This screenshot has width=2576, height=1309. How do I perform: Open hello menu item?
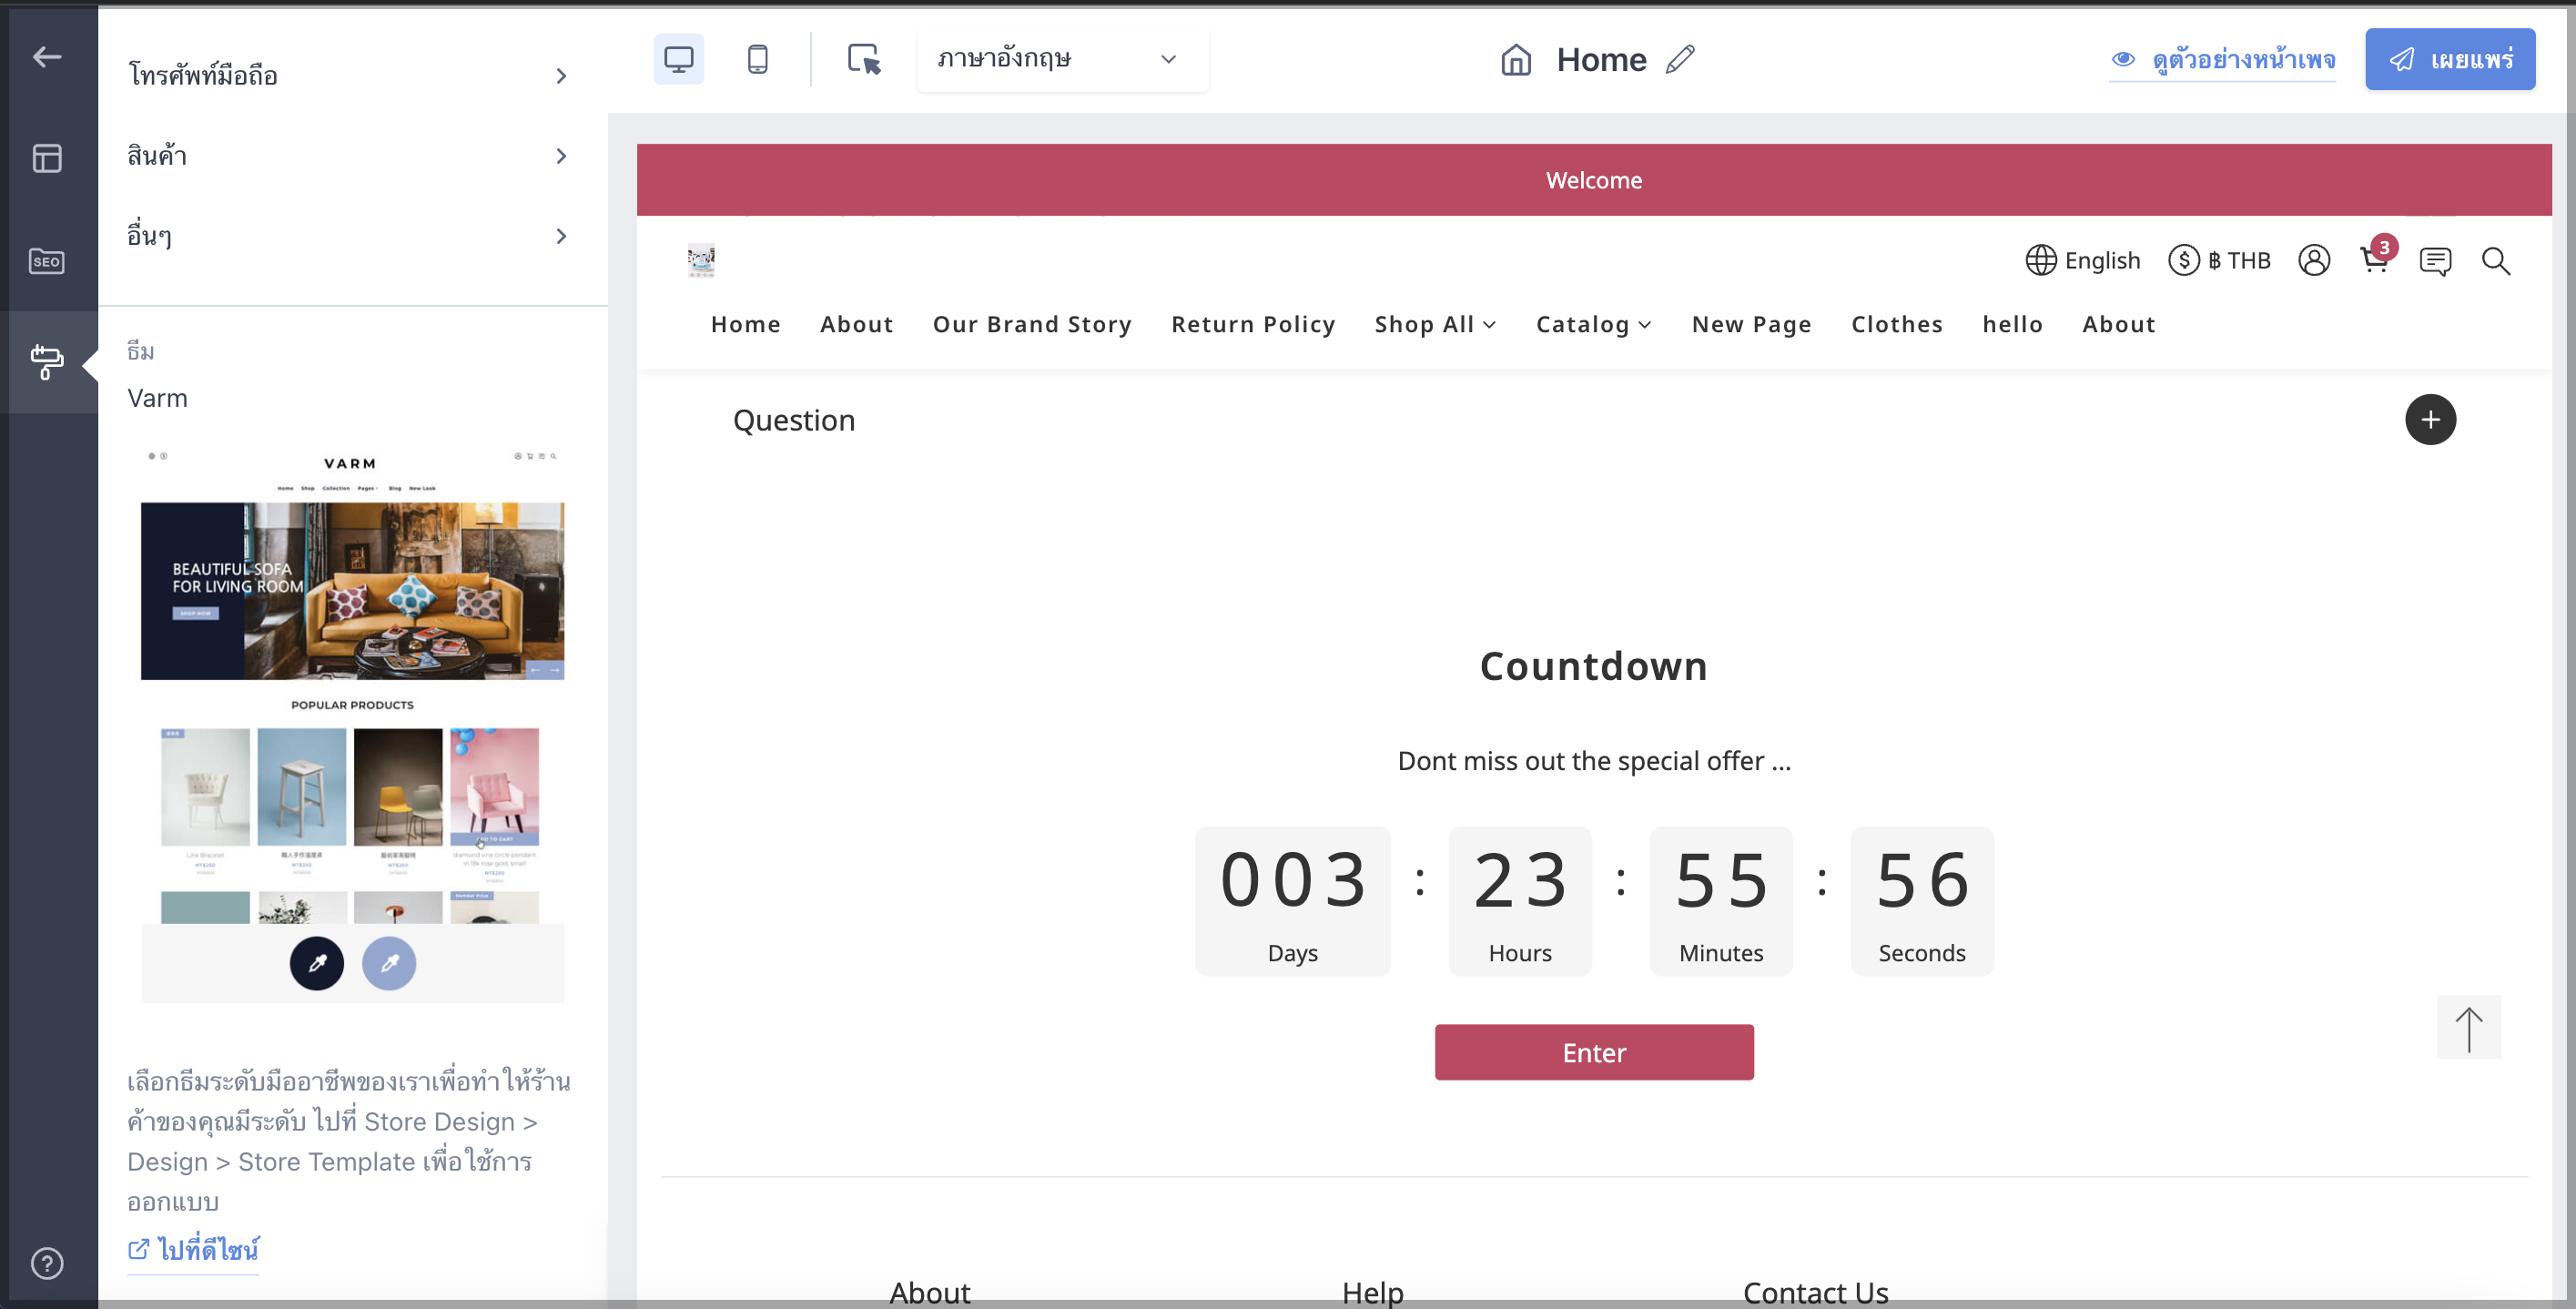click(2013, 324)
